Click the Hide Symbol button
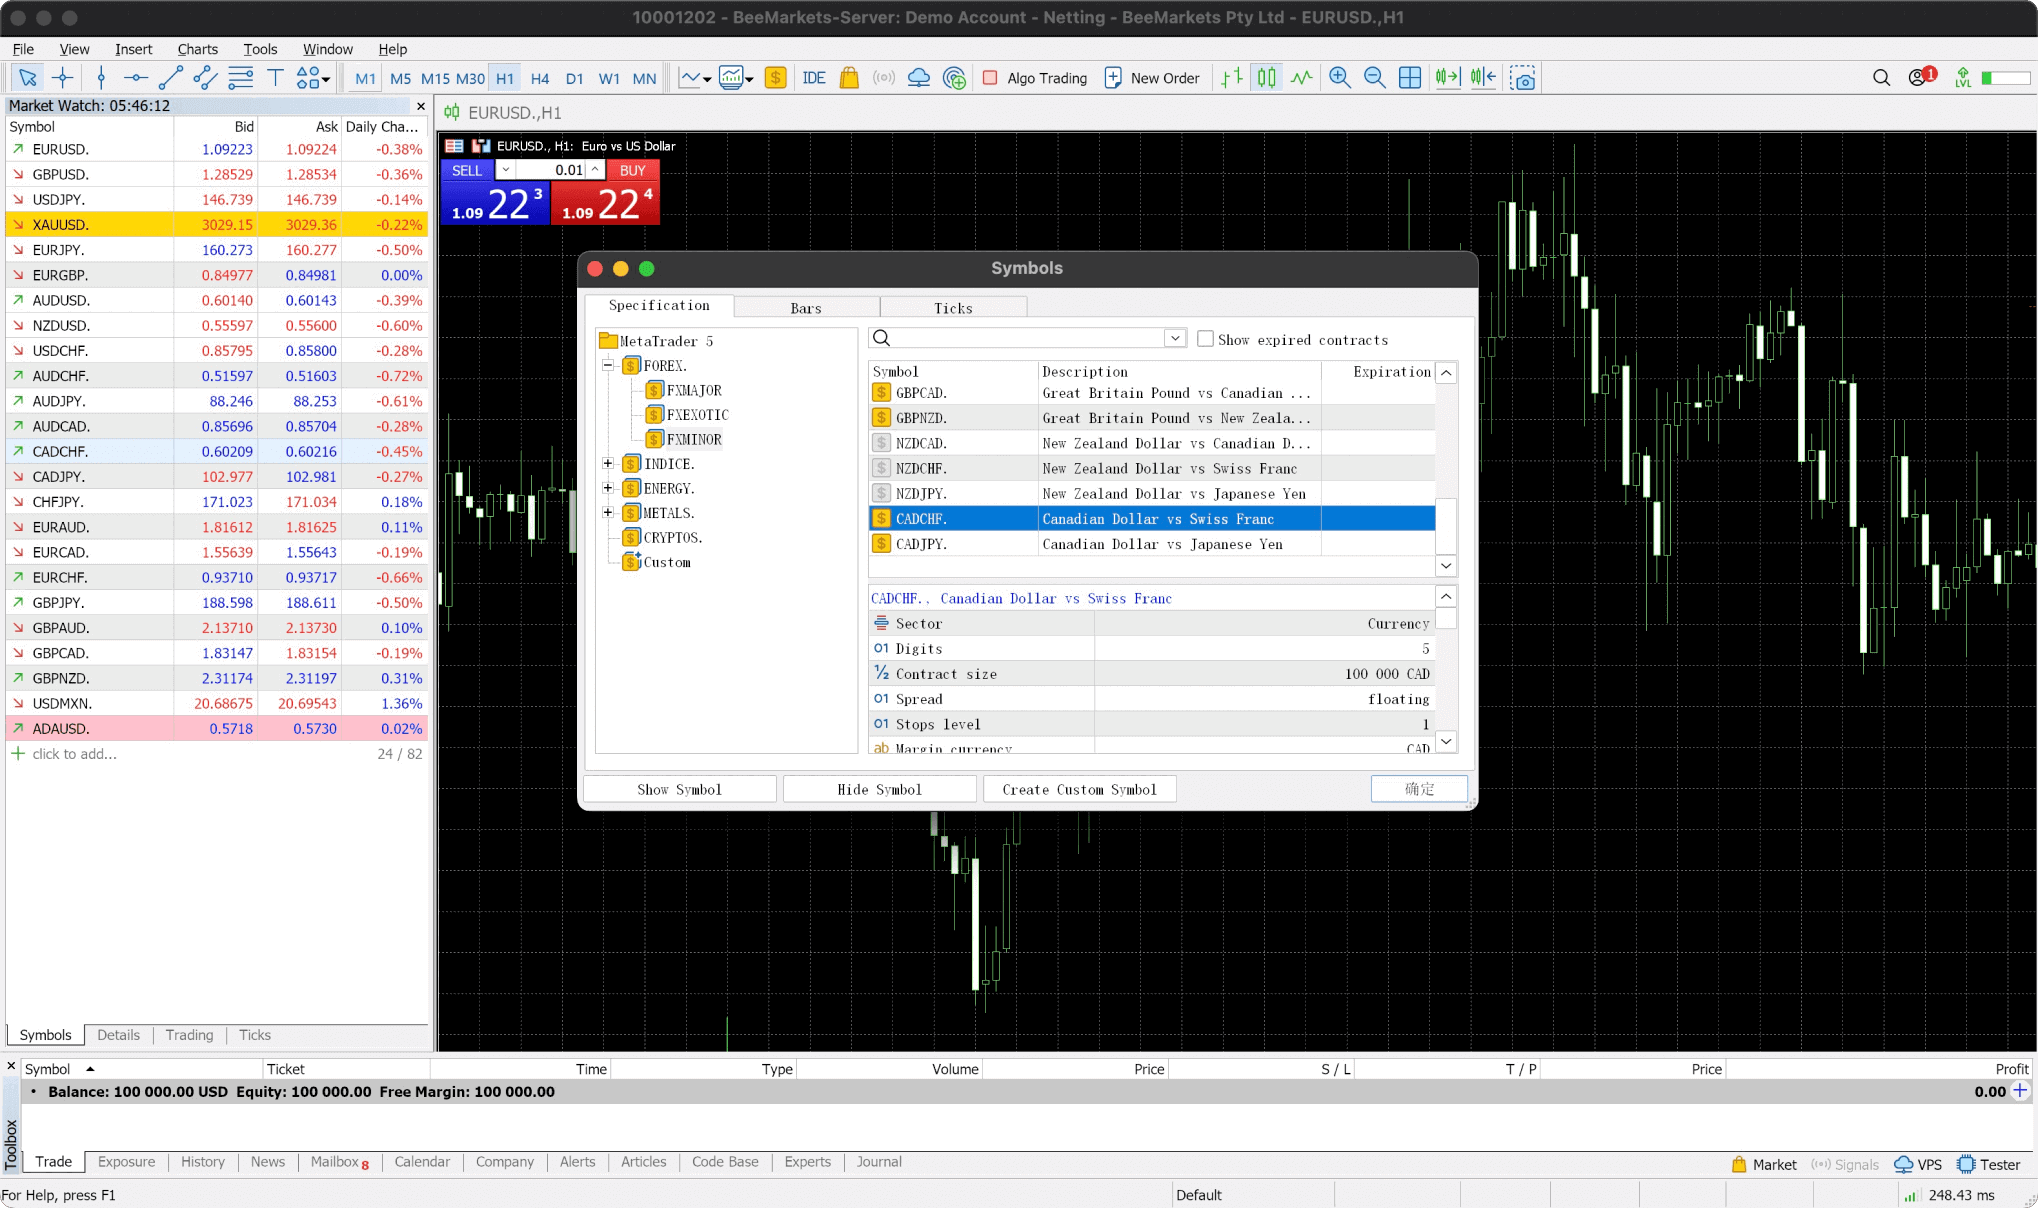Viewport: 2038px width, 1208px height. (x=879, y=789)
